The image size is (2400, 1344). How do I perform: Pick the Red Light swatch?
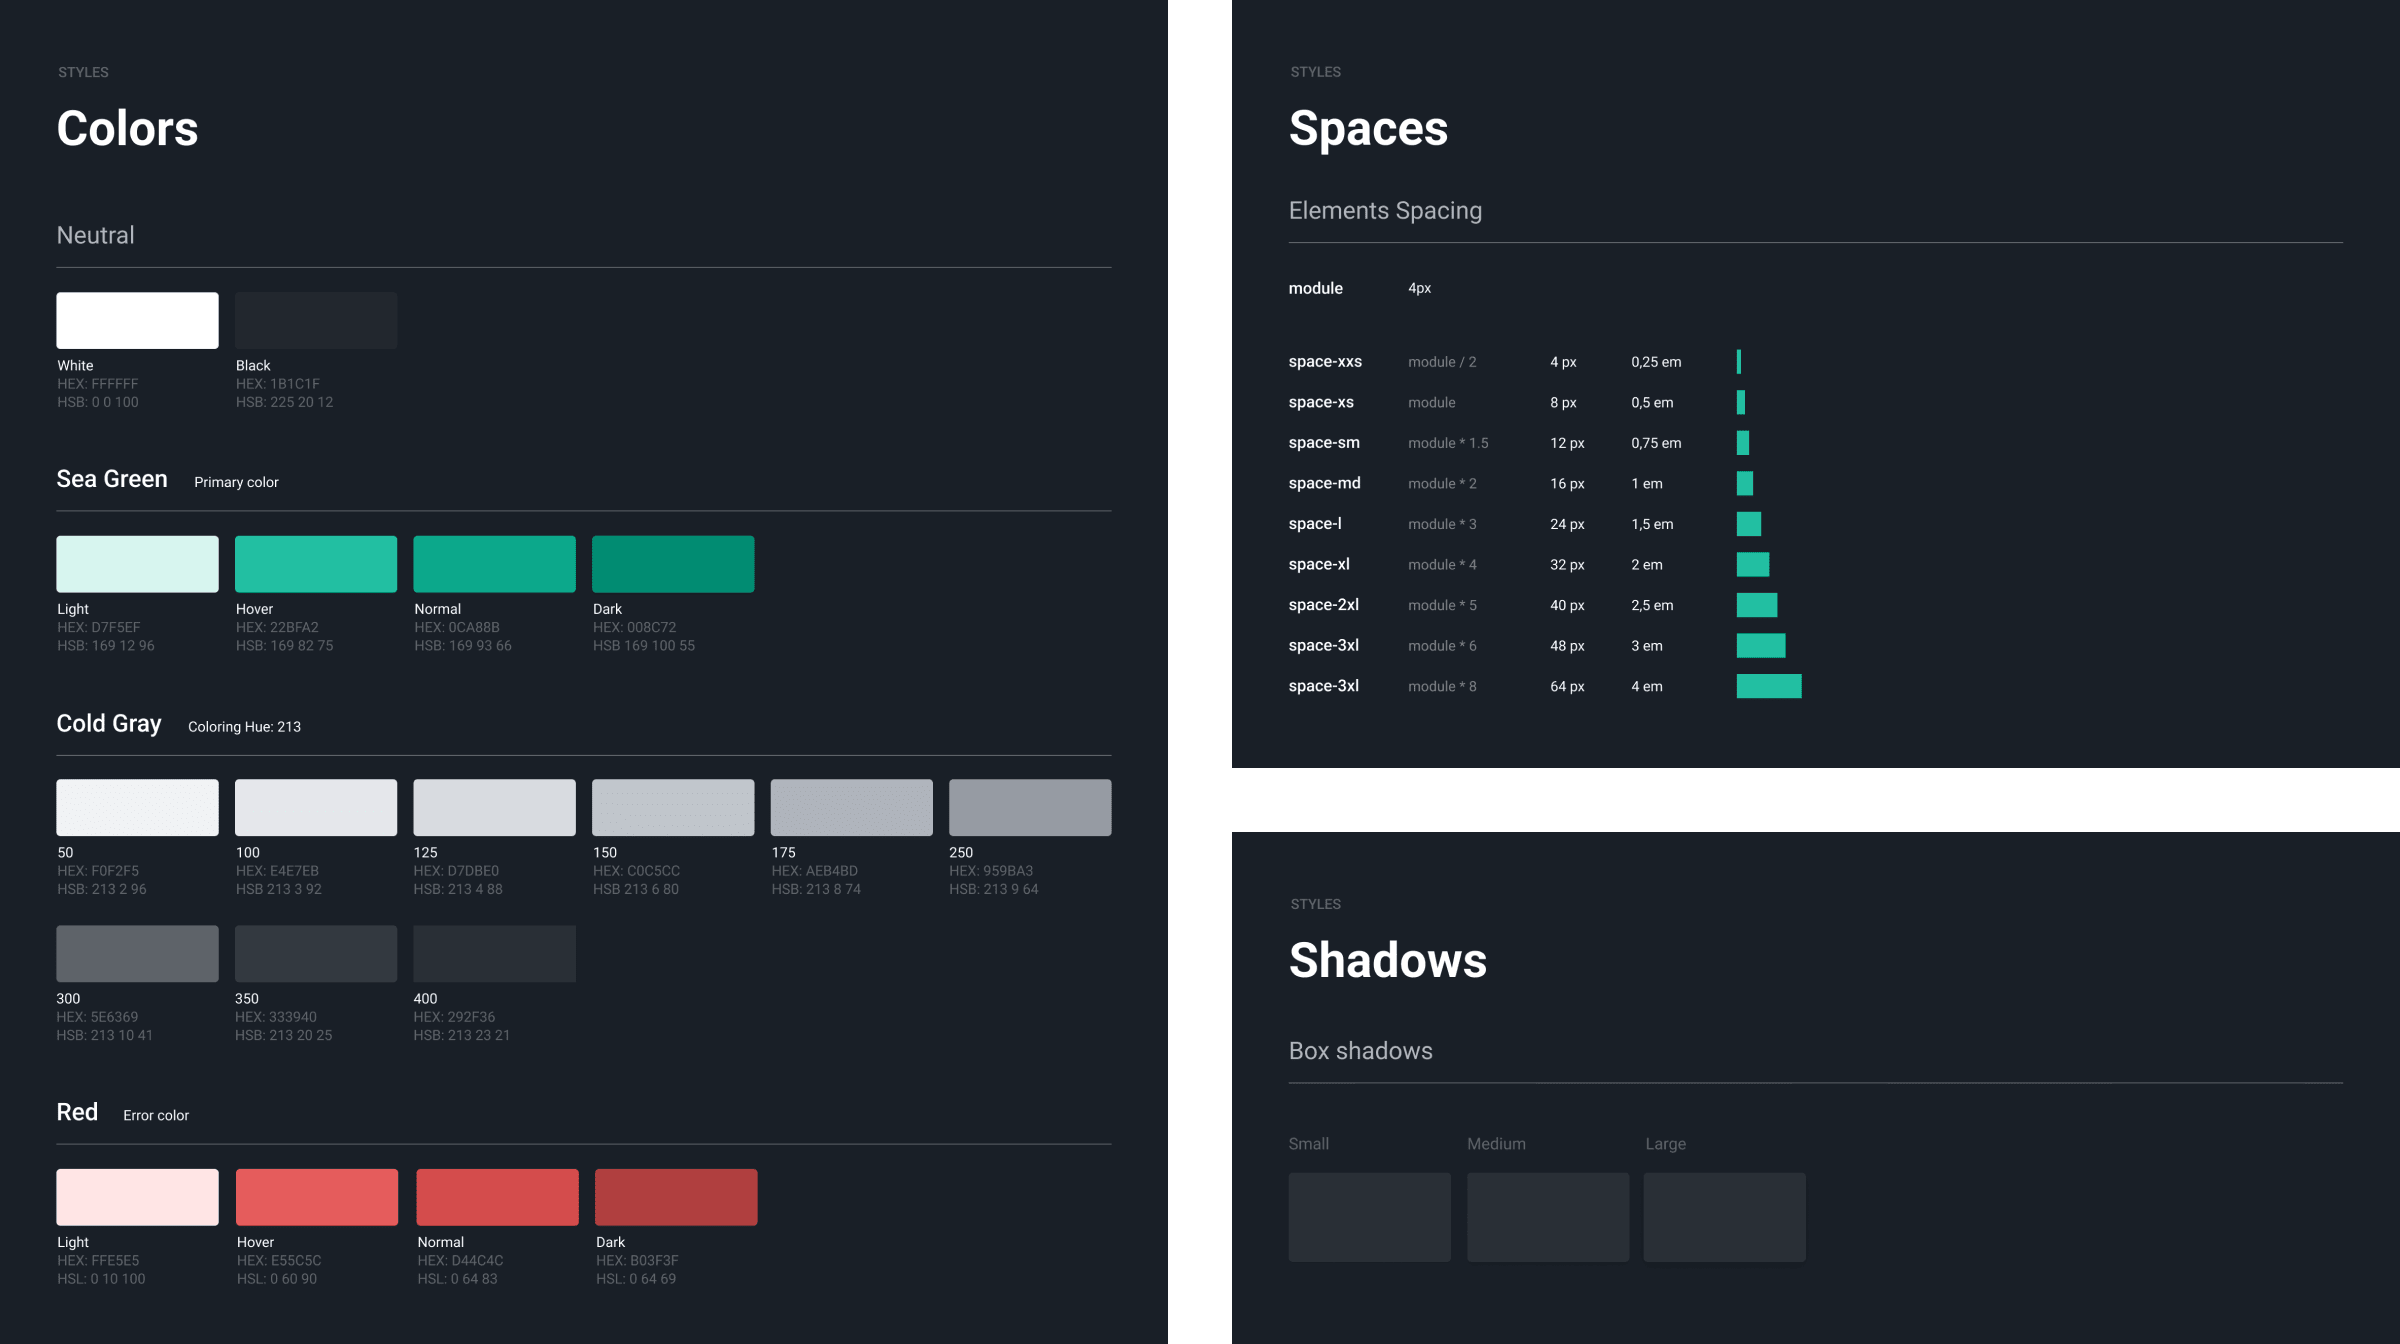click(x=137, y=1197)
